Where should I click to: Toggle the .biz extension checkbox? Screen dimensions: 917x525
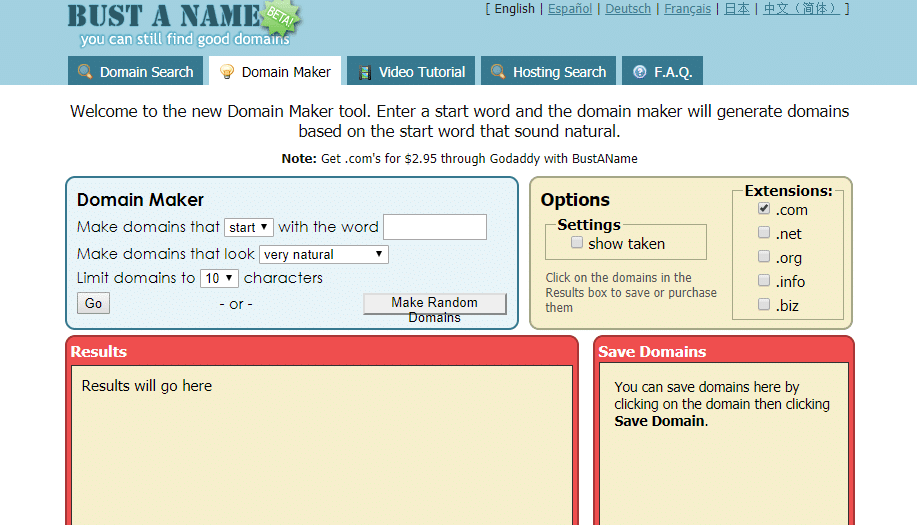coord(764,304)
